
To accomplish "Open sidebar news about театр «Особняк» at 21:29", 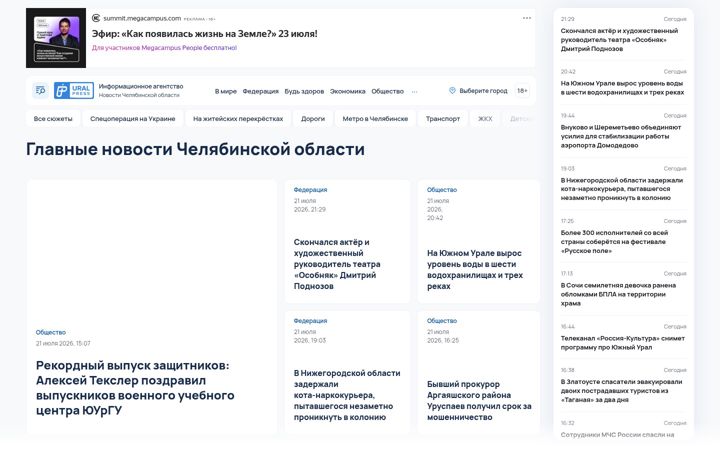I will [619, 39].
